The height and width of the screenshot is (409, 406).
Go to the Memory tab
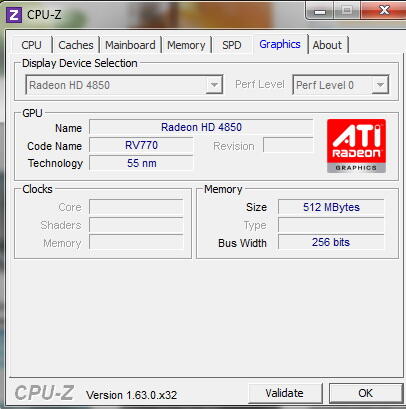186,45
